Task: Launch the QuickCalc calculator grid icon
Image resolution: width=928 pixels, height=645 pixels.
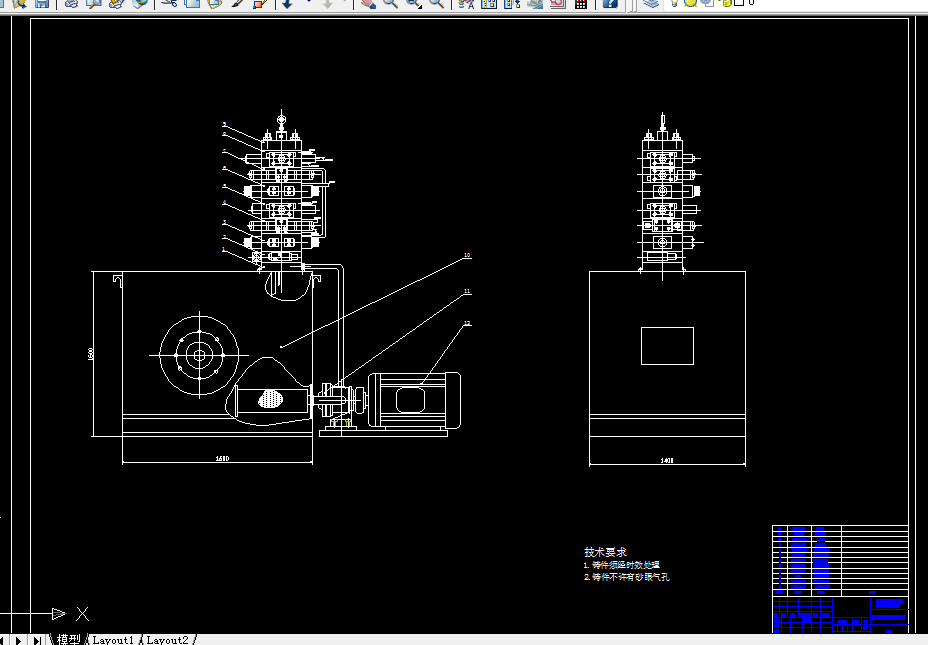Action: coord(581,3)
